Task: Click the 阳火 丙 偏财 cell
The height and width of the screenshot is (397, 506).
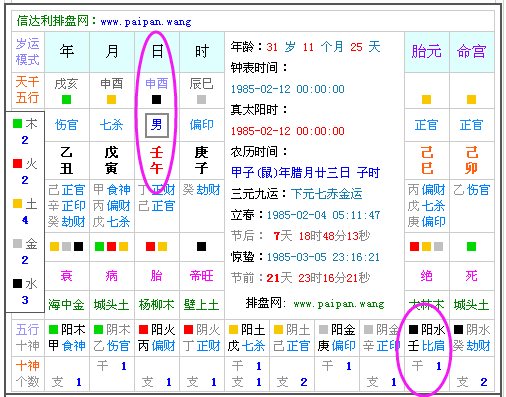Action: (157, 338)
